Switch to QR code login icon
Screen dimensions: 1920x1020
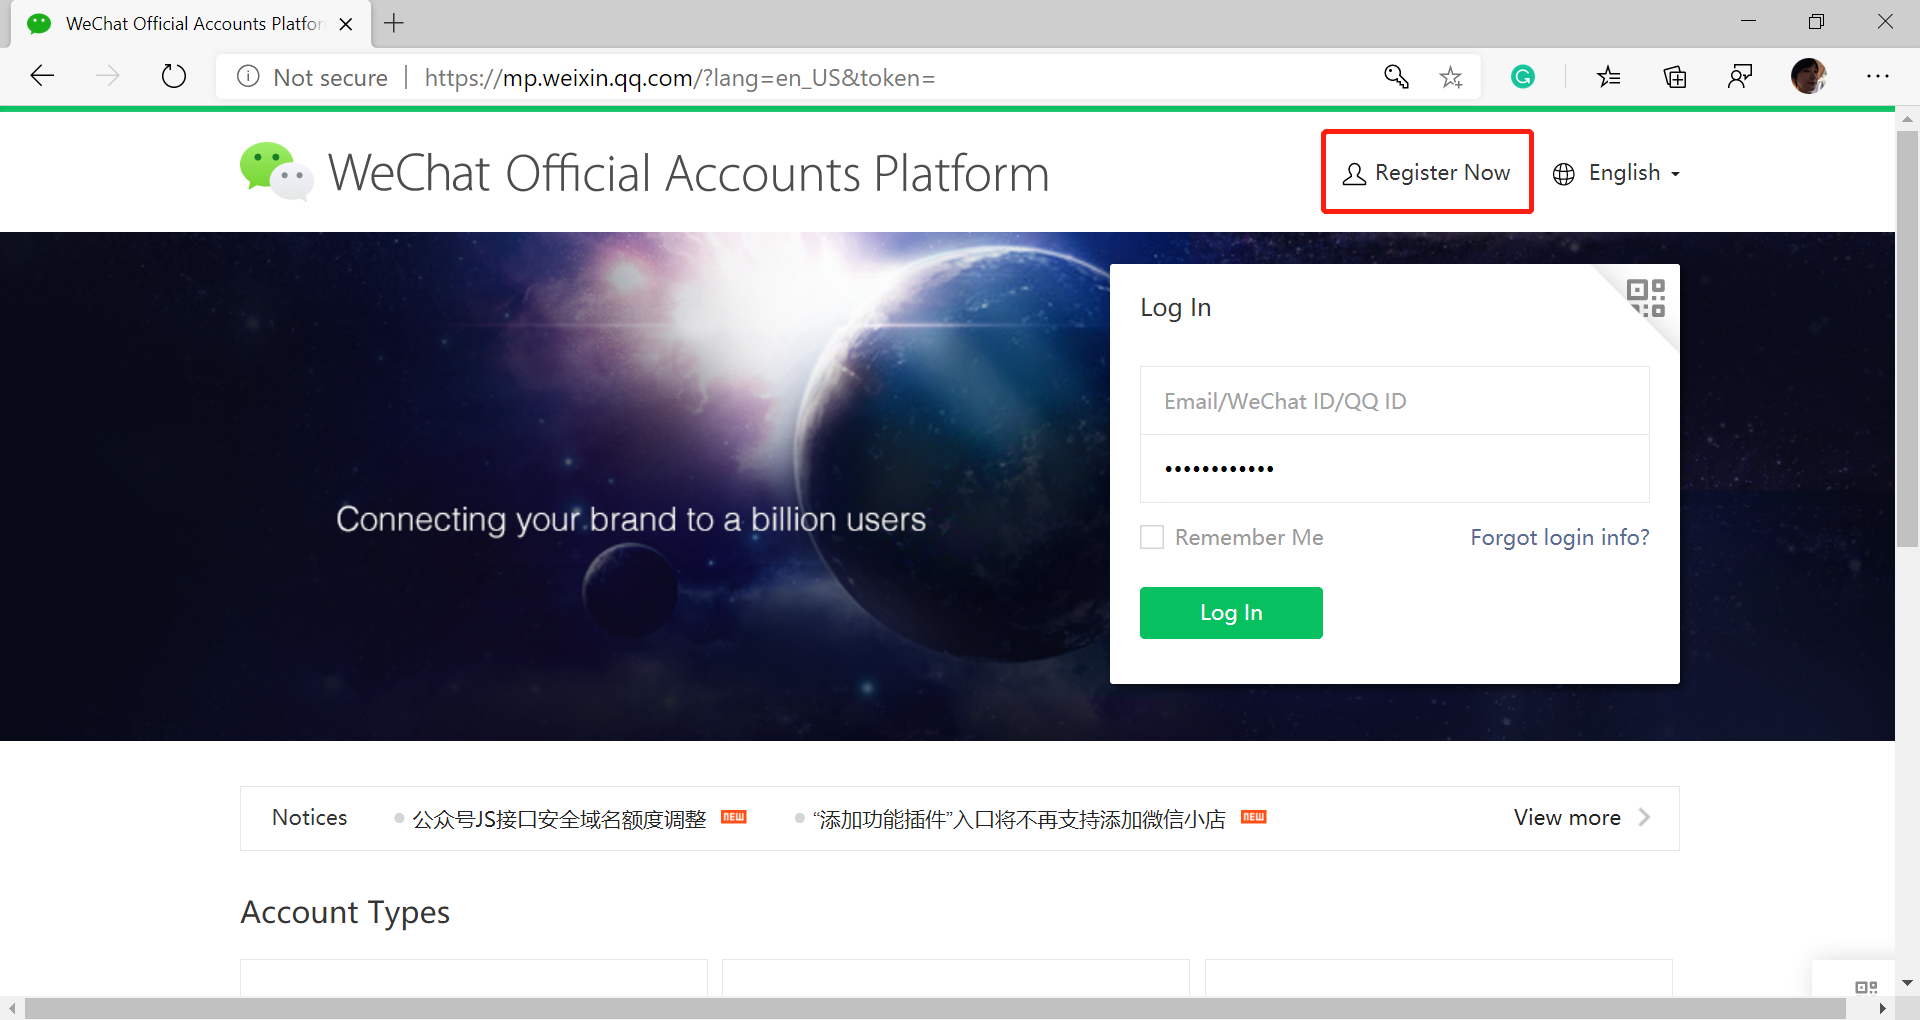1646,298
